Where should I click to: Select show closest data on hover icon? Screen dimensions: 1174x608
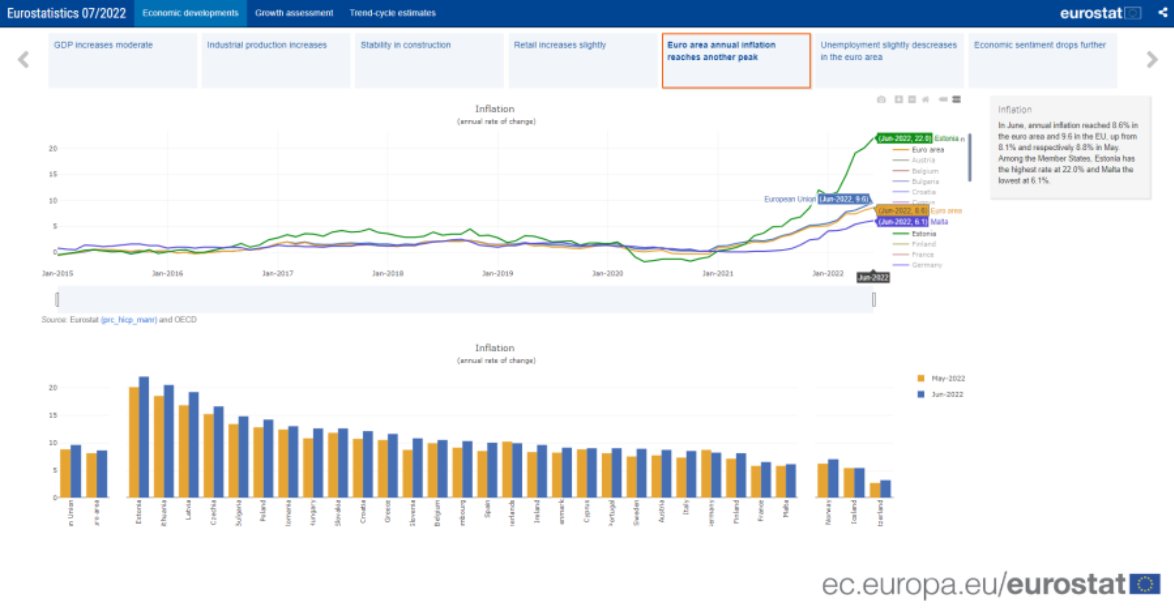(943, 100)
